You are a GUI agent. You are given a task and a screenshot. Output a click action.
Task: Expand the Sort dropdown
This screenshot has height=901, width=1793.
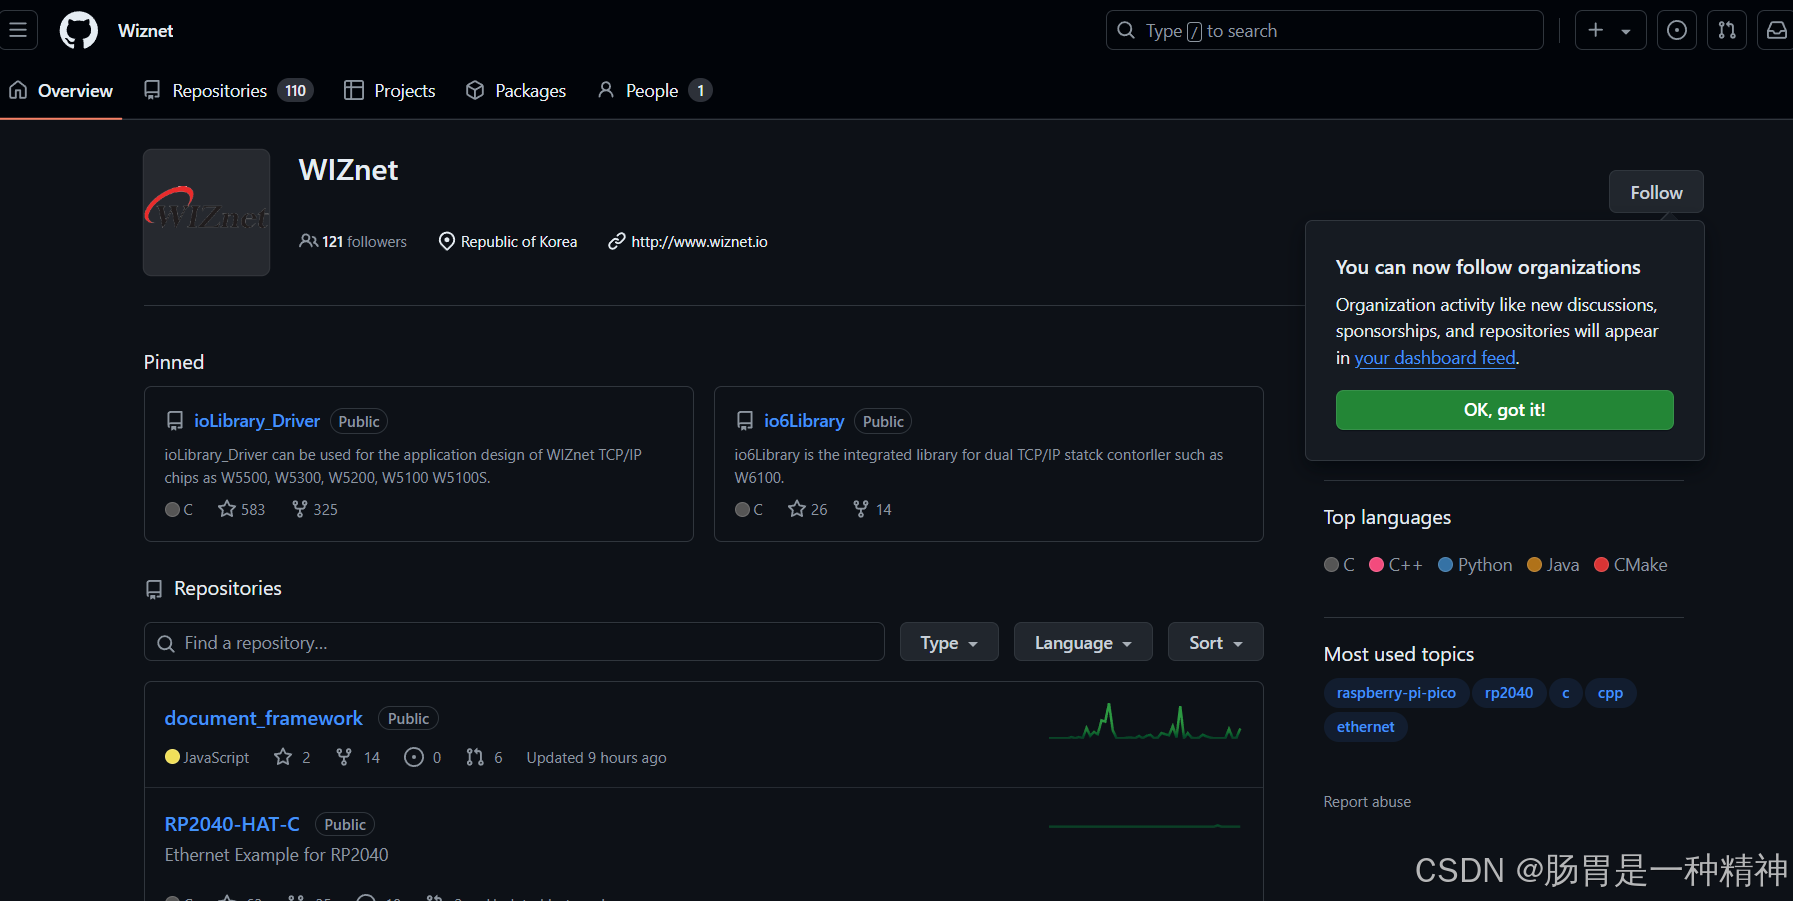tap(1215, 642)
